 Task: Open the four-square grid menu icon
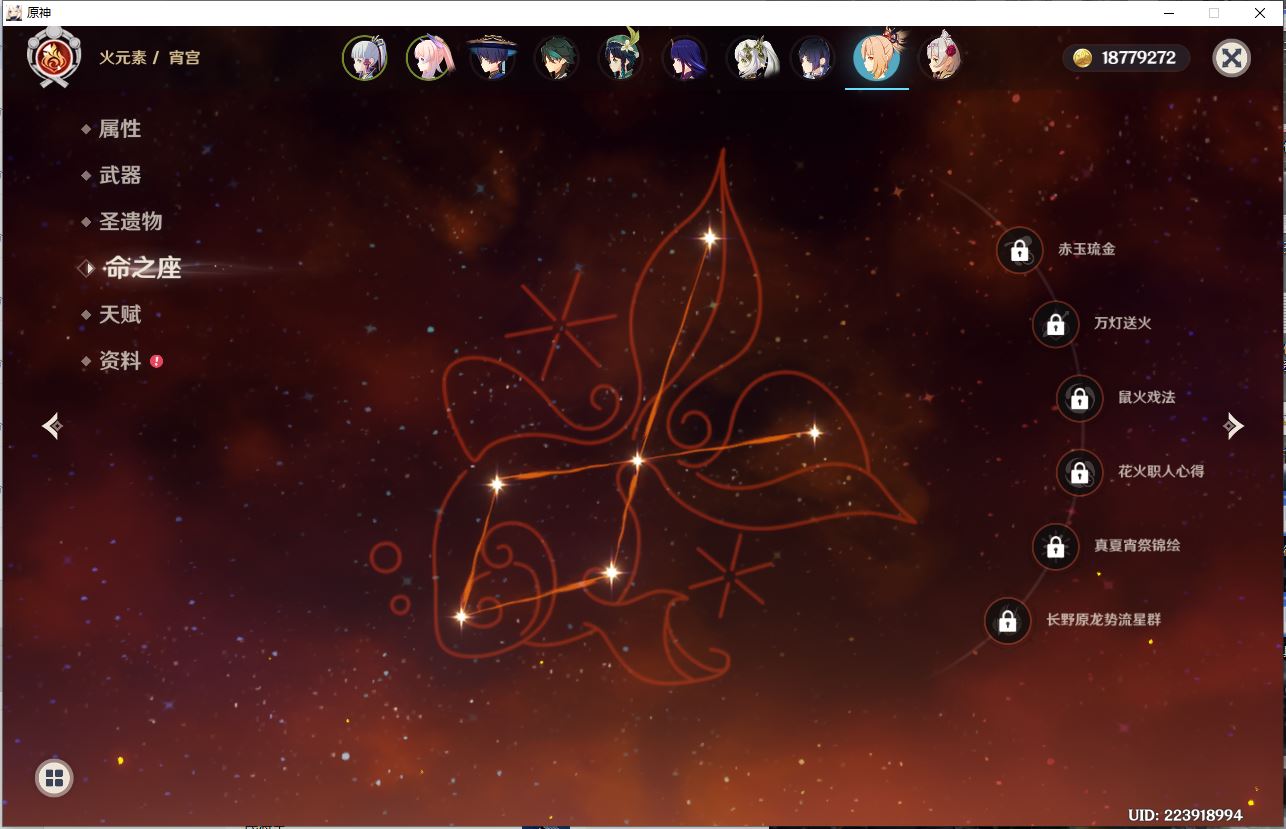pos(54,777)
